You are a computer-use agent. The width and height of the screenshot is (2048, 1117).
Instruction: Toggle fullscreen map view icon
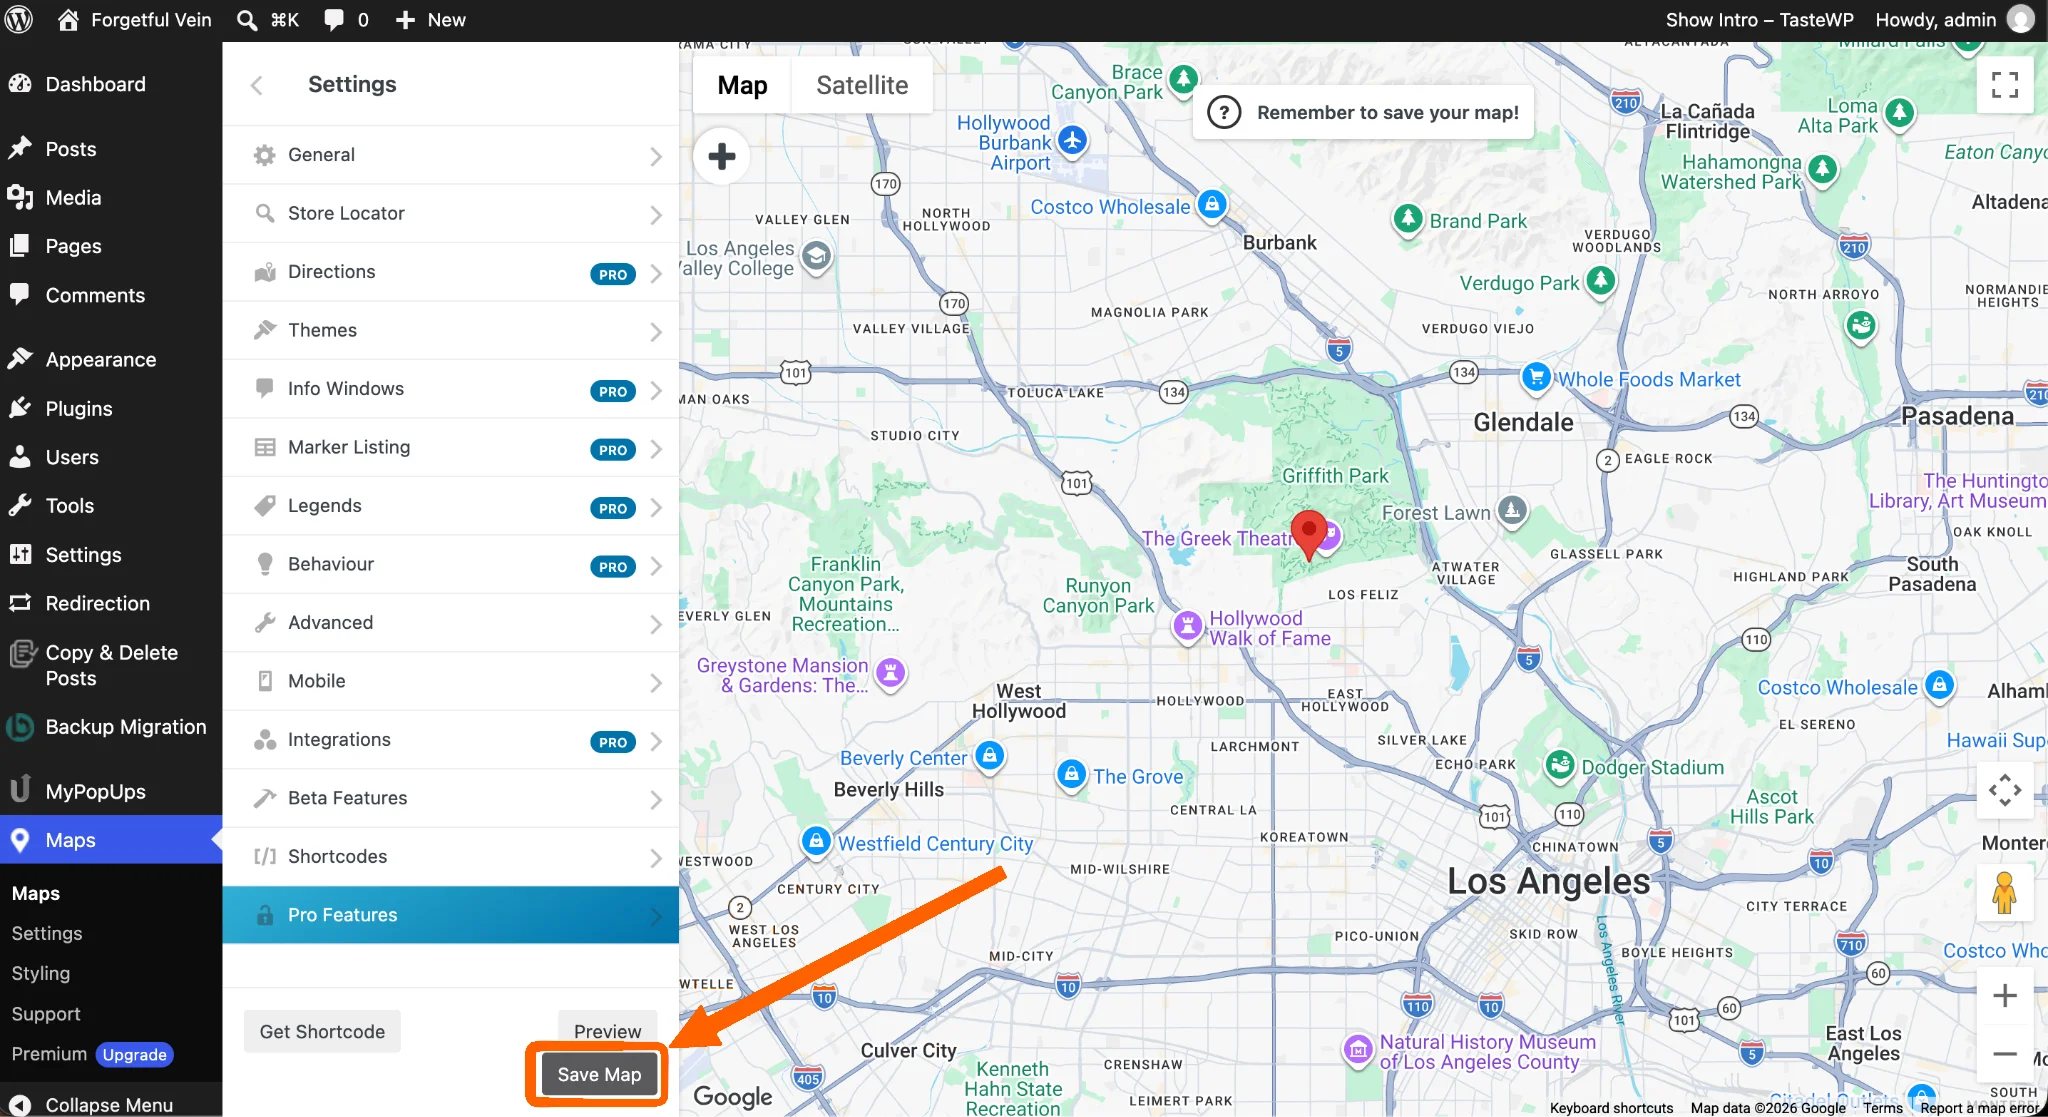coord(2004,85)
